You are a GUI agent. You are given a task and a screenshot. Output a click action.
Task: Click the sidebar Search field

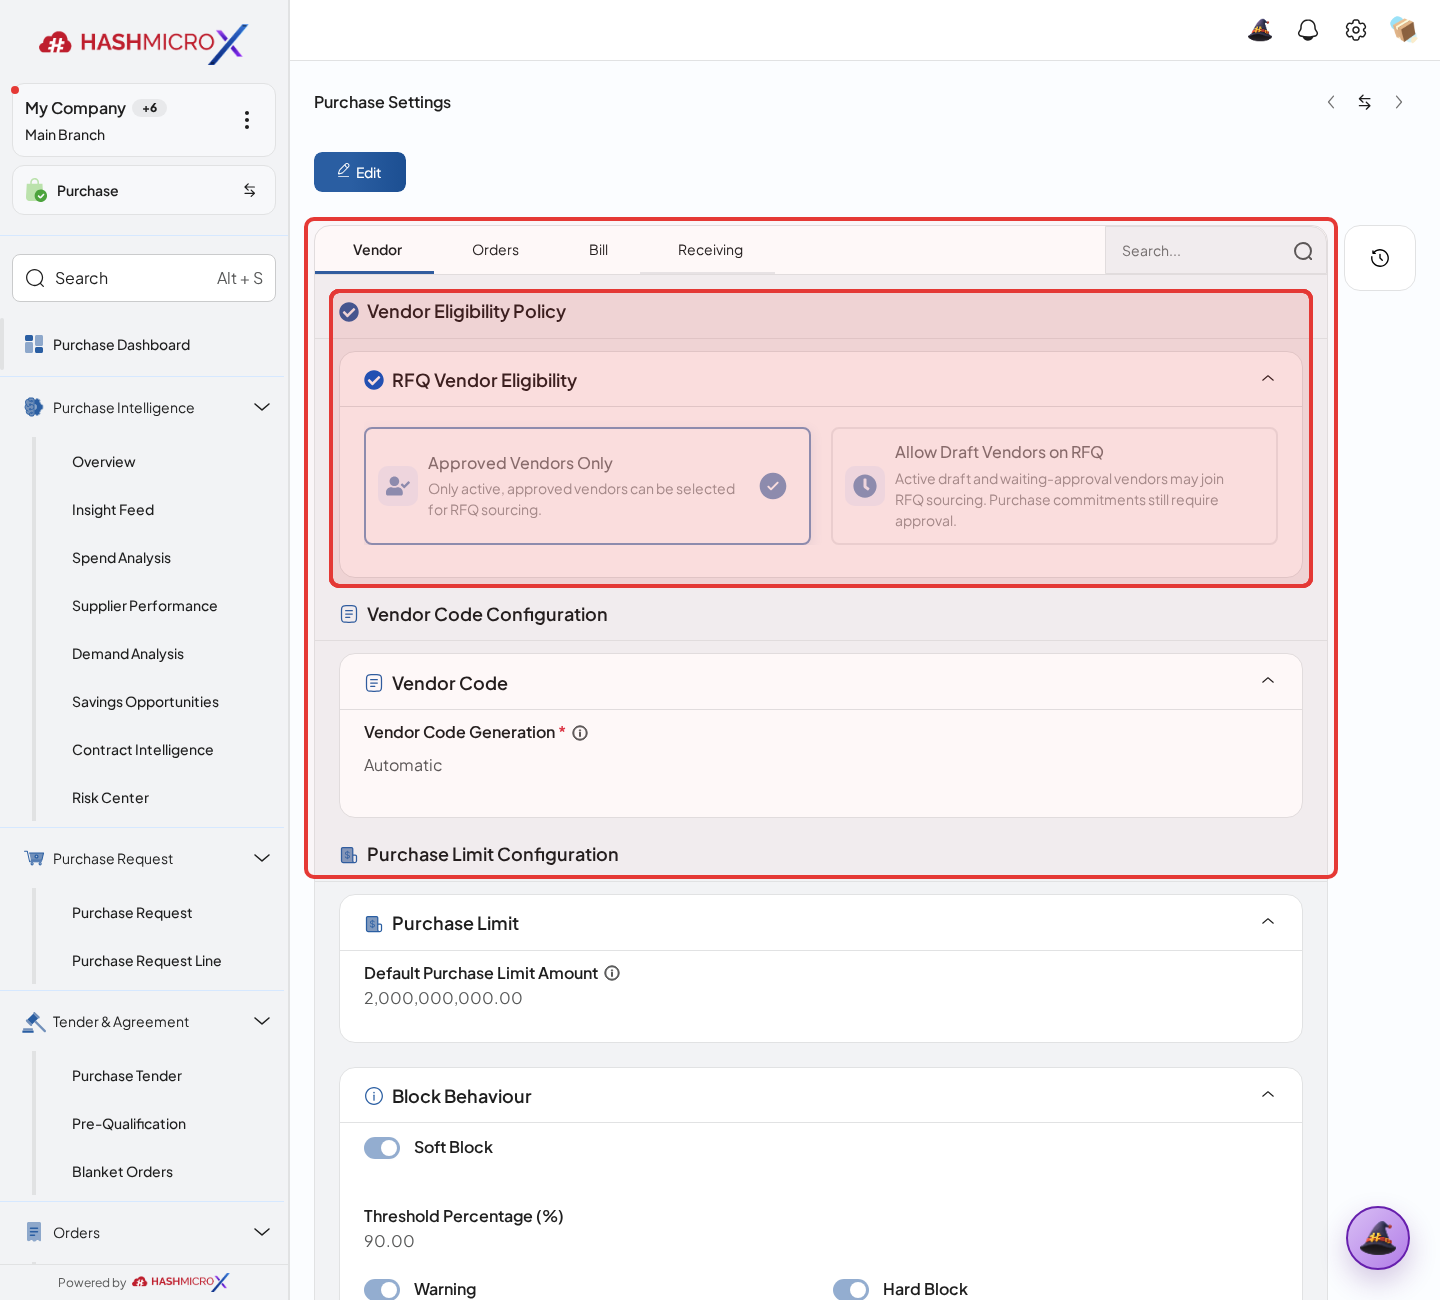click(144, 278)
